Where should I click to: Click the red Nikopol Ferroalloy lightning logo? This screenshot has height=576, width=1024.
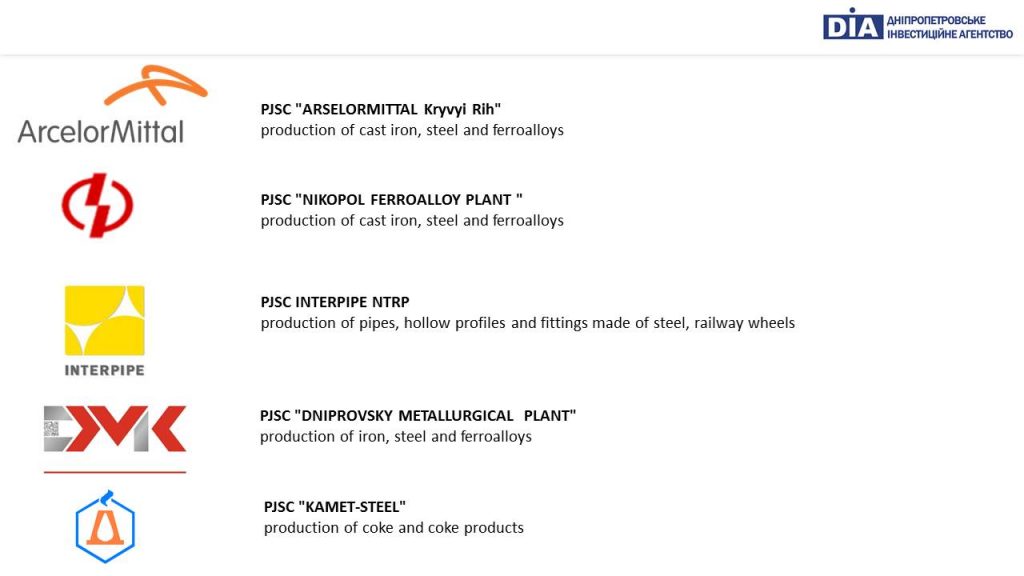point(97,205)
